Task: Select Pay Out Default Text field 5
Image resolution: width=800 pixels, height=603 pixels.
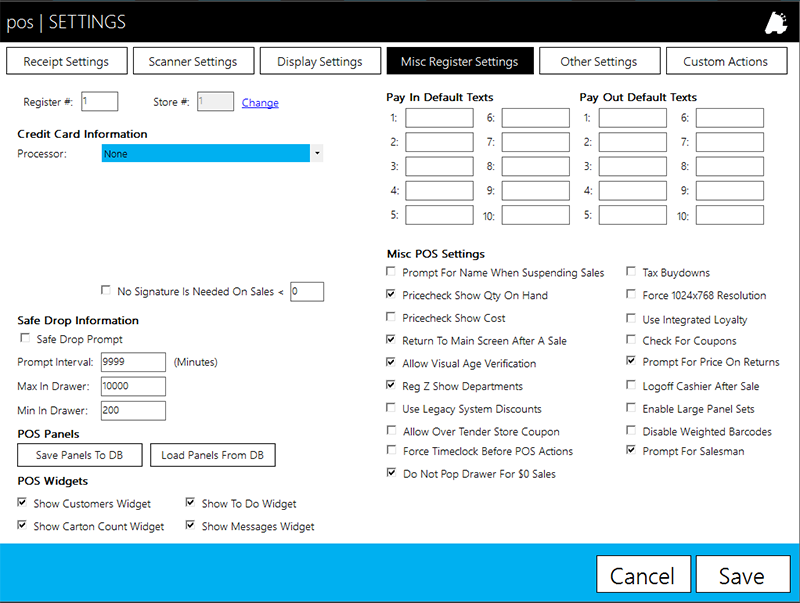Action: click(633, 215)
